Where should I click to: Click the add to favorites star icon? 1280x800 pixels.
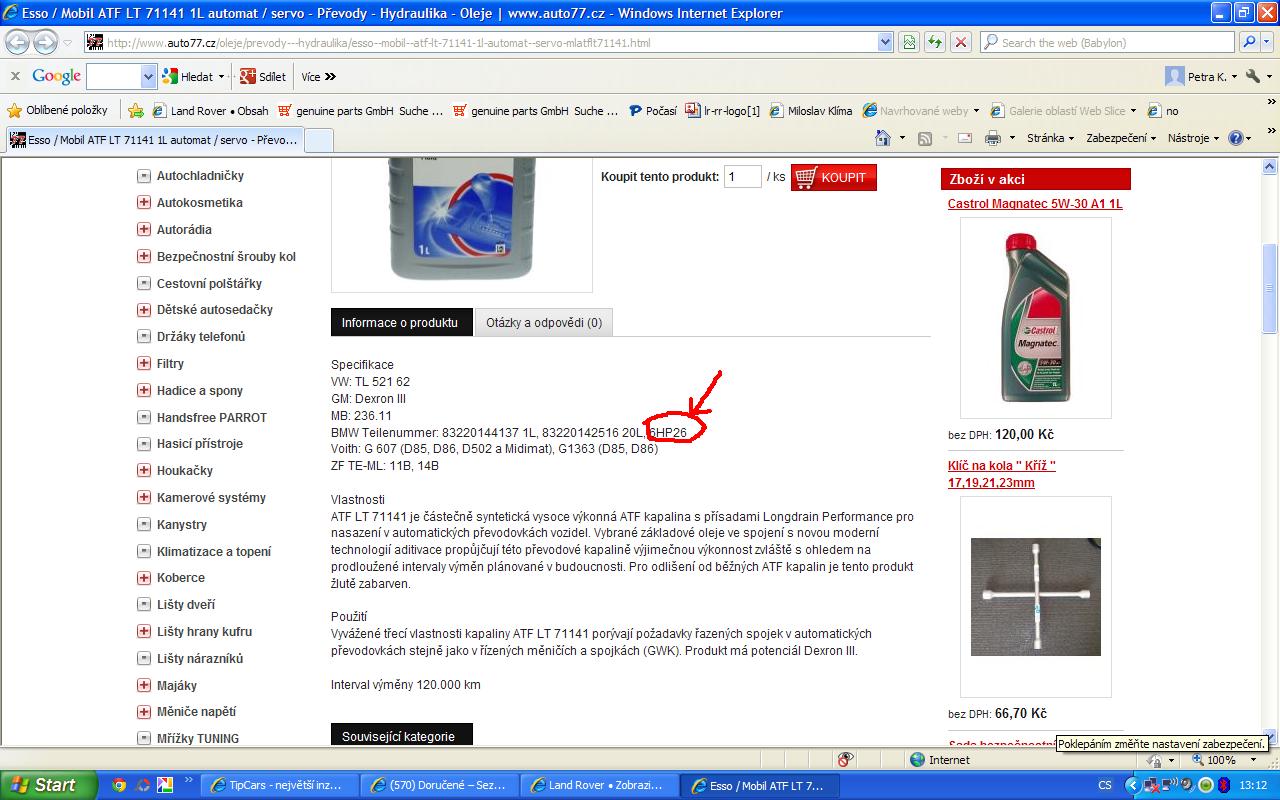pos(136,111)
